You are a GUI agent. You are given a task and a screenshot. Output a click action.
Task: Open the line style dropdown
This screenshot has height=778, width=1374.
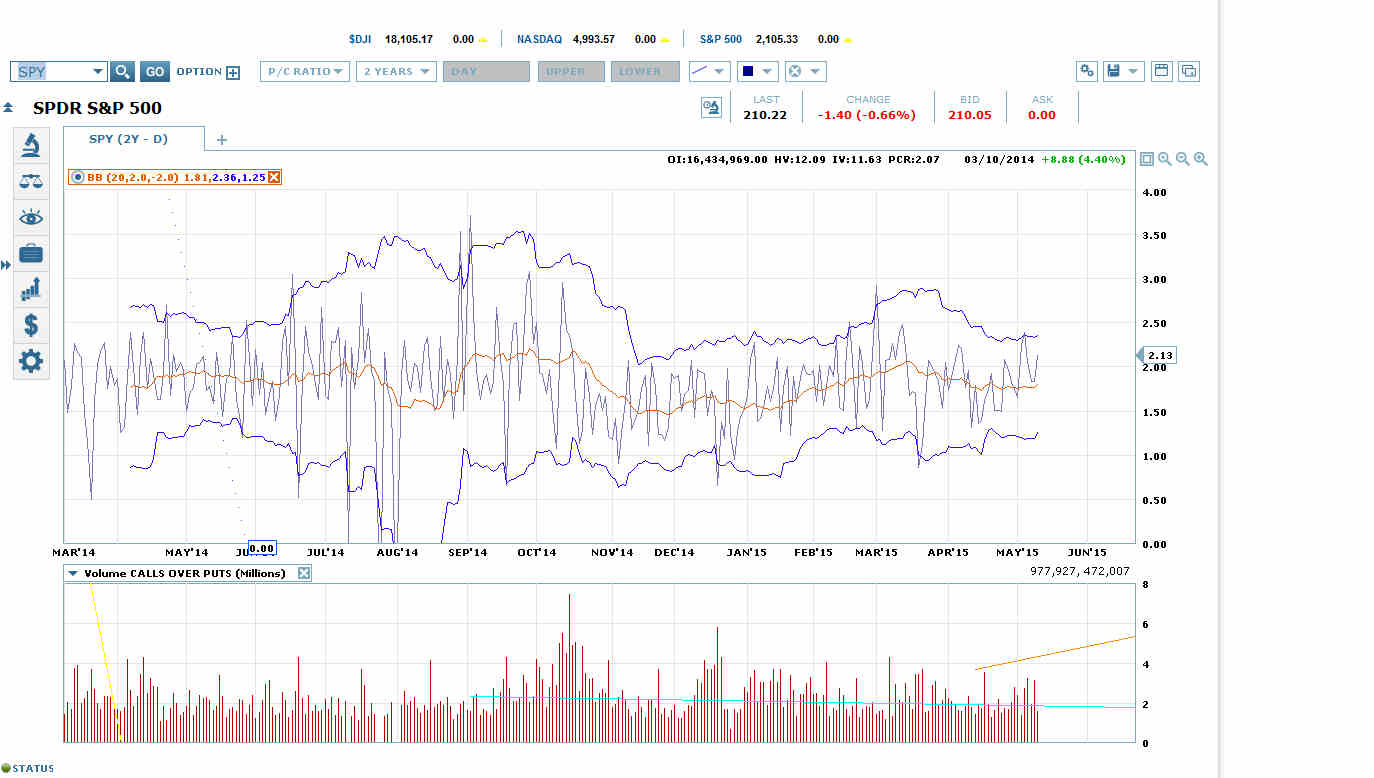709,71
